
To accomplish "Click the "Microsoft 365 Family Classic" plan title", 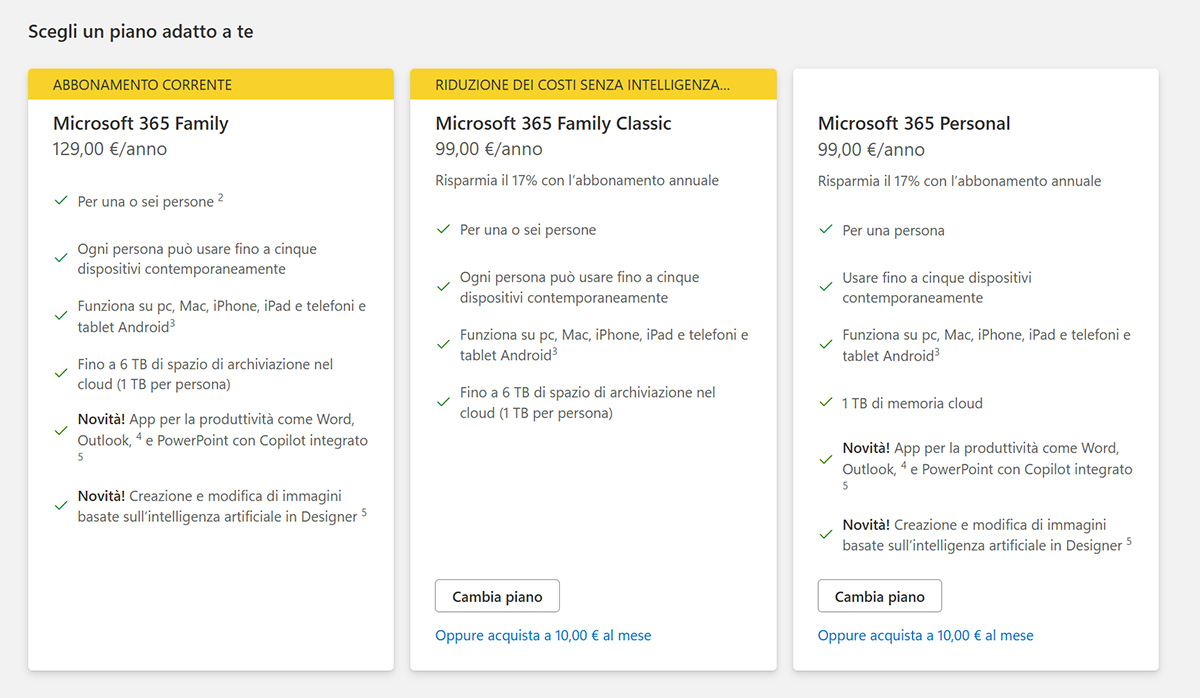I will [x=553, y=123].
